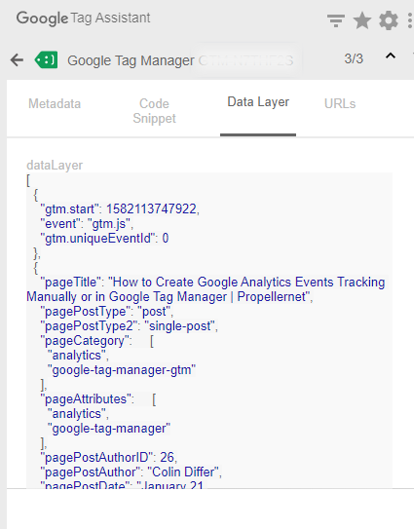
Task: Select the Data Layer tab
Action: (x=258, y=102)
